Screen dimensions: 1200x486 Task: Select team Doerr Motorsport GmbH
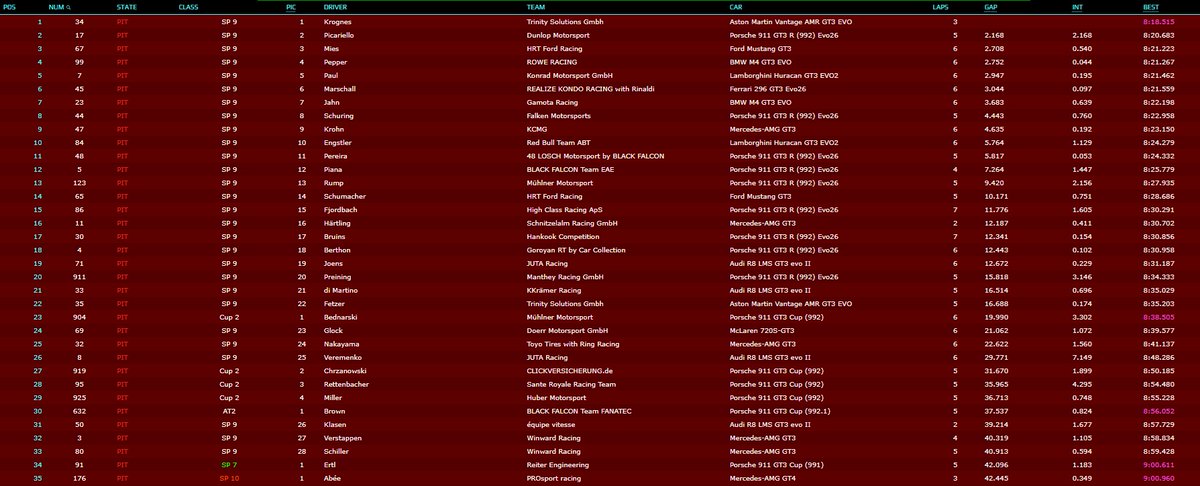(567, 331)
